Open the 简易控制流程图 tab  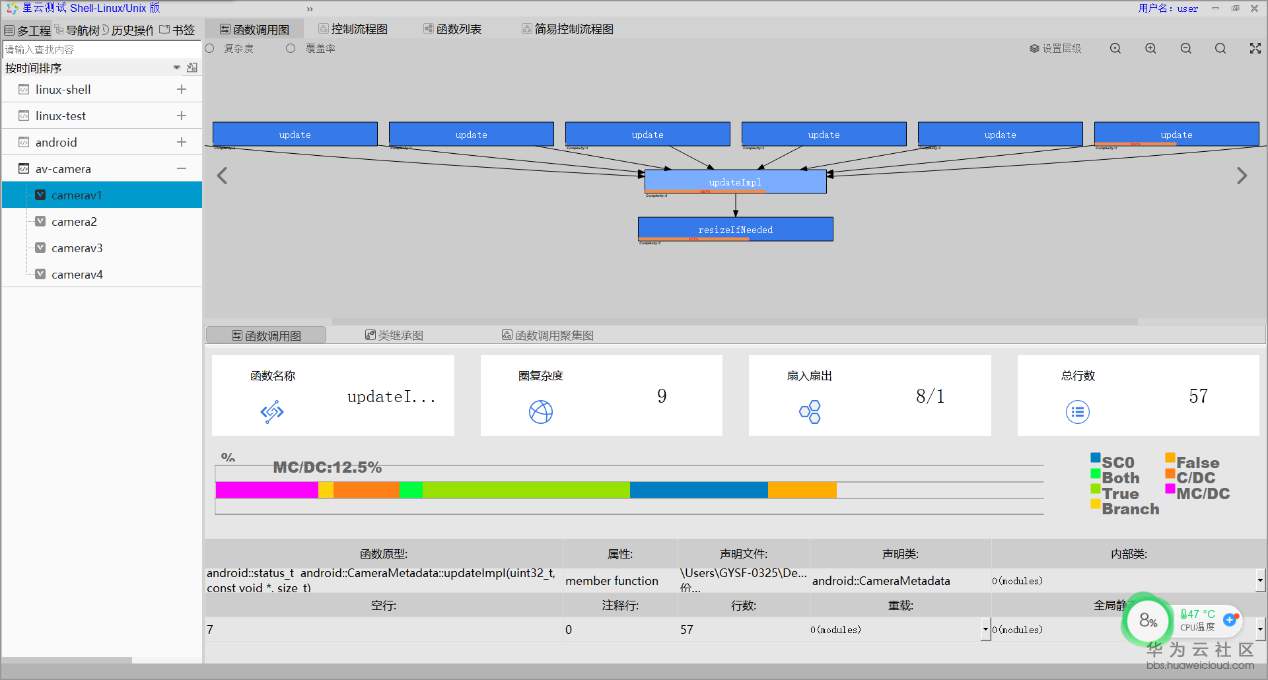pos(568,29)
